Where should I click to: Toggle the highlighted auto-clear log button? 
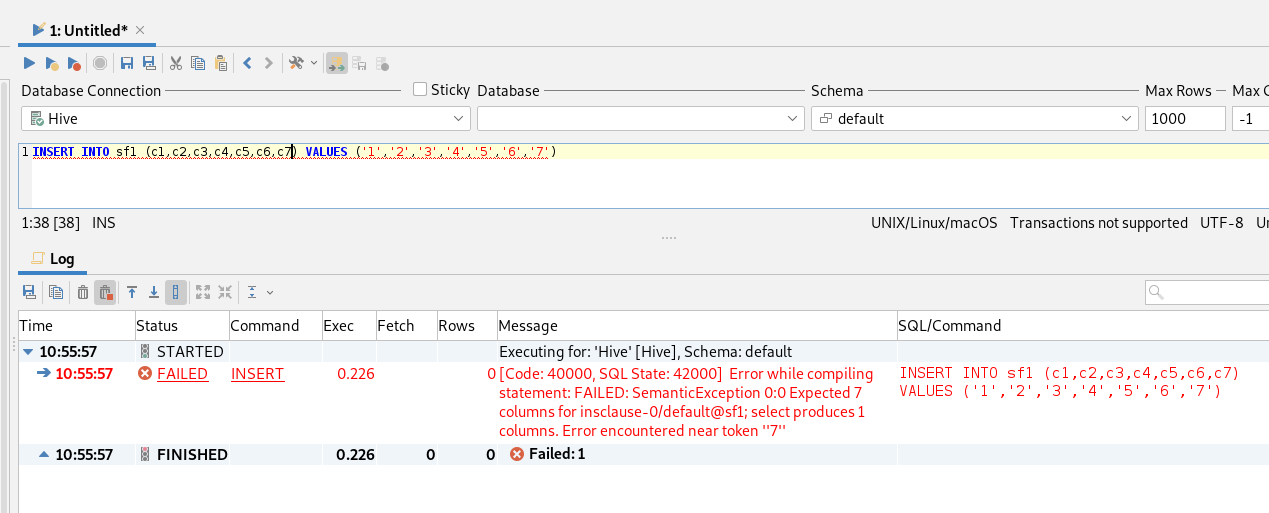tap(105, 292)
